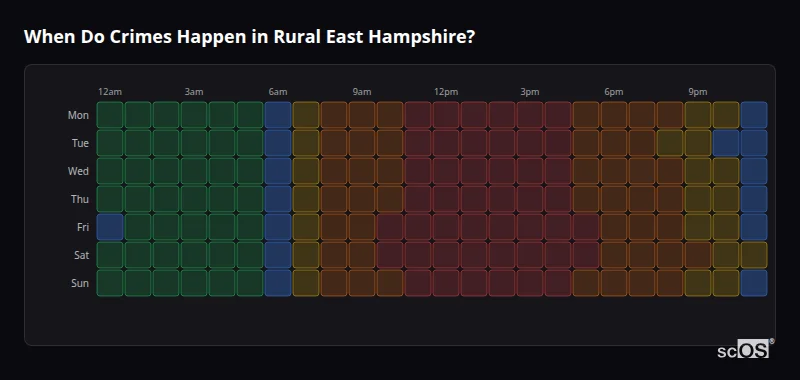Click the Mon row label
This screenshot has height=380, width=800.
78,115
